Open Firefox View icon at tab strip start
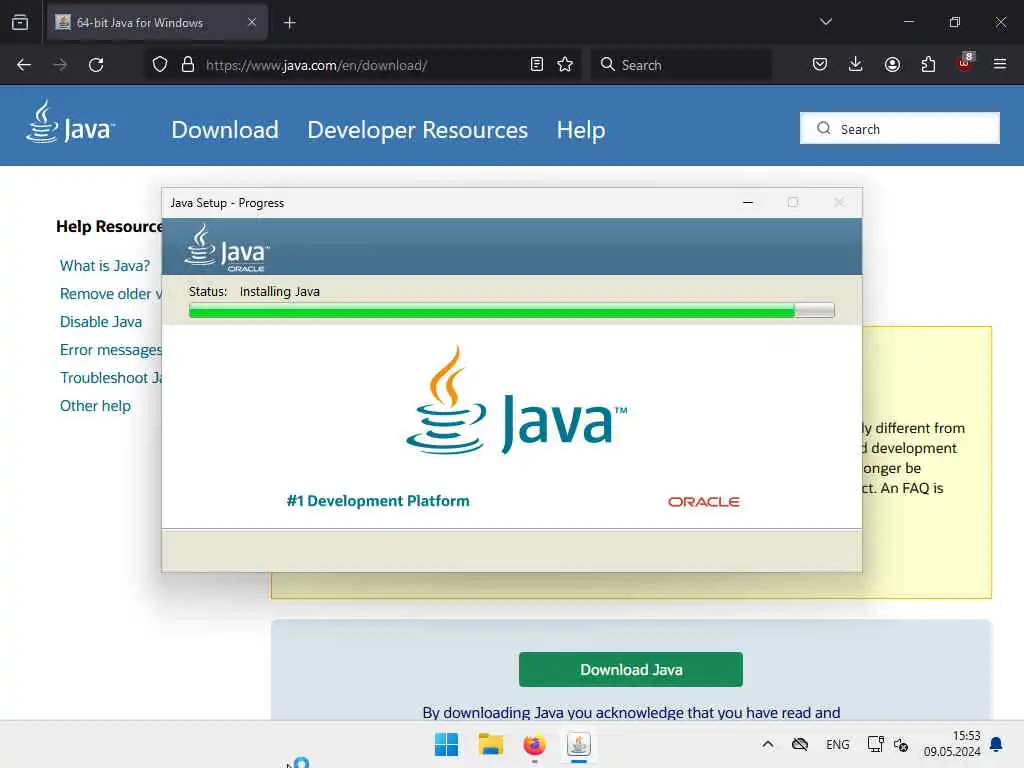The width and height of the screenshot is (1024, 768). click(x=20, y=22)
